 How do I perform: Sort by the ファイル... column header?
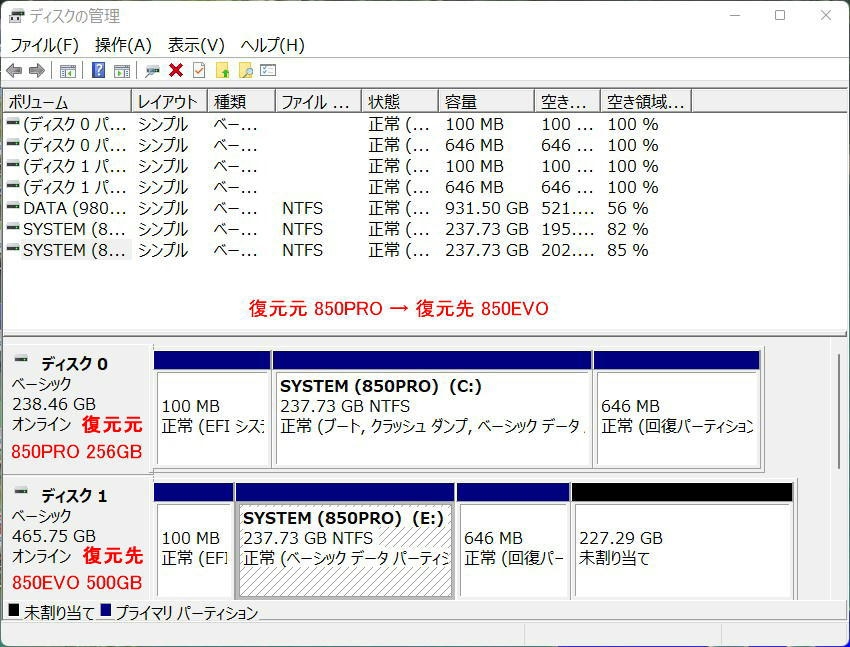[318, 101]
